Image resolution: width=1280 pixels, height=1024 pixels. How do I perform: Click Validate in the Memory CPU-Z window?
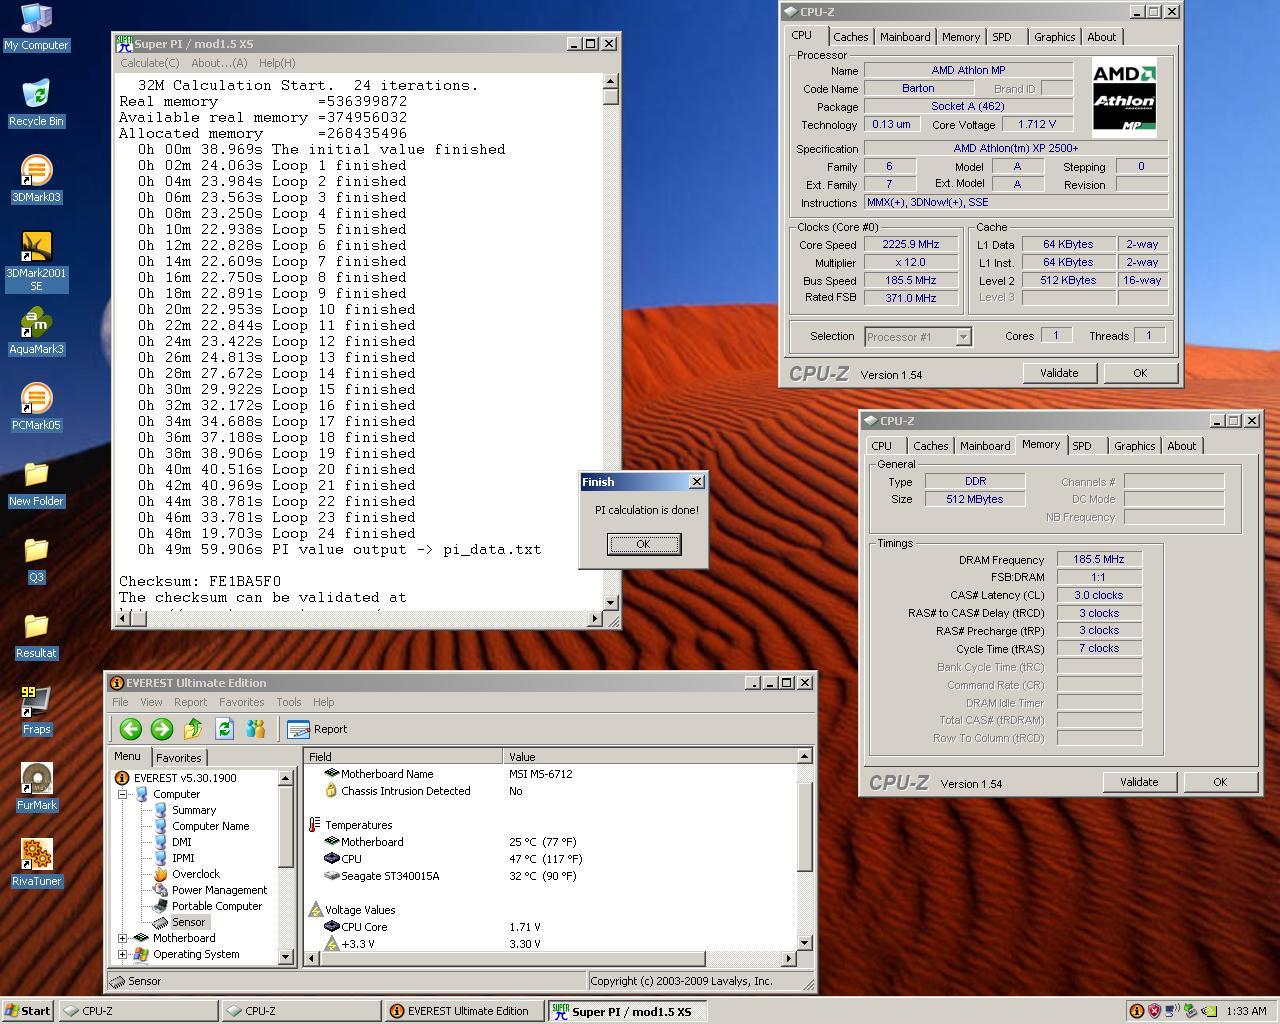[x=1138, y=782]
